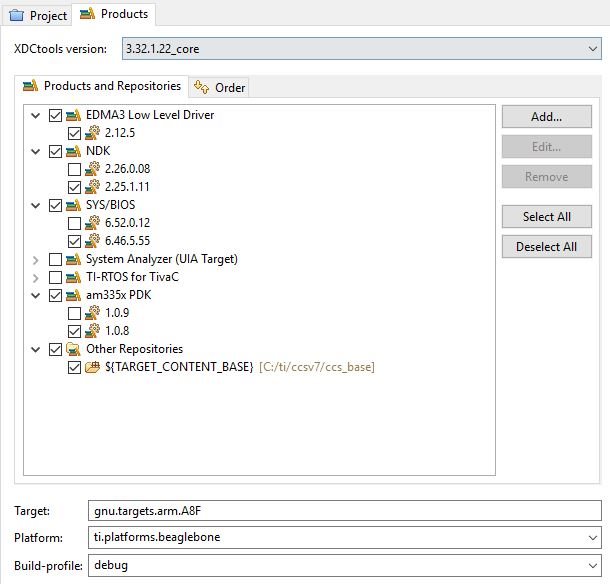Collapse the NDK tree node
610x584 pixels.
point(35,151)
